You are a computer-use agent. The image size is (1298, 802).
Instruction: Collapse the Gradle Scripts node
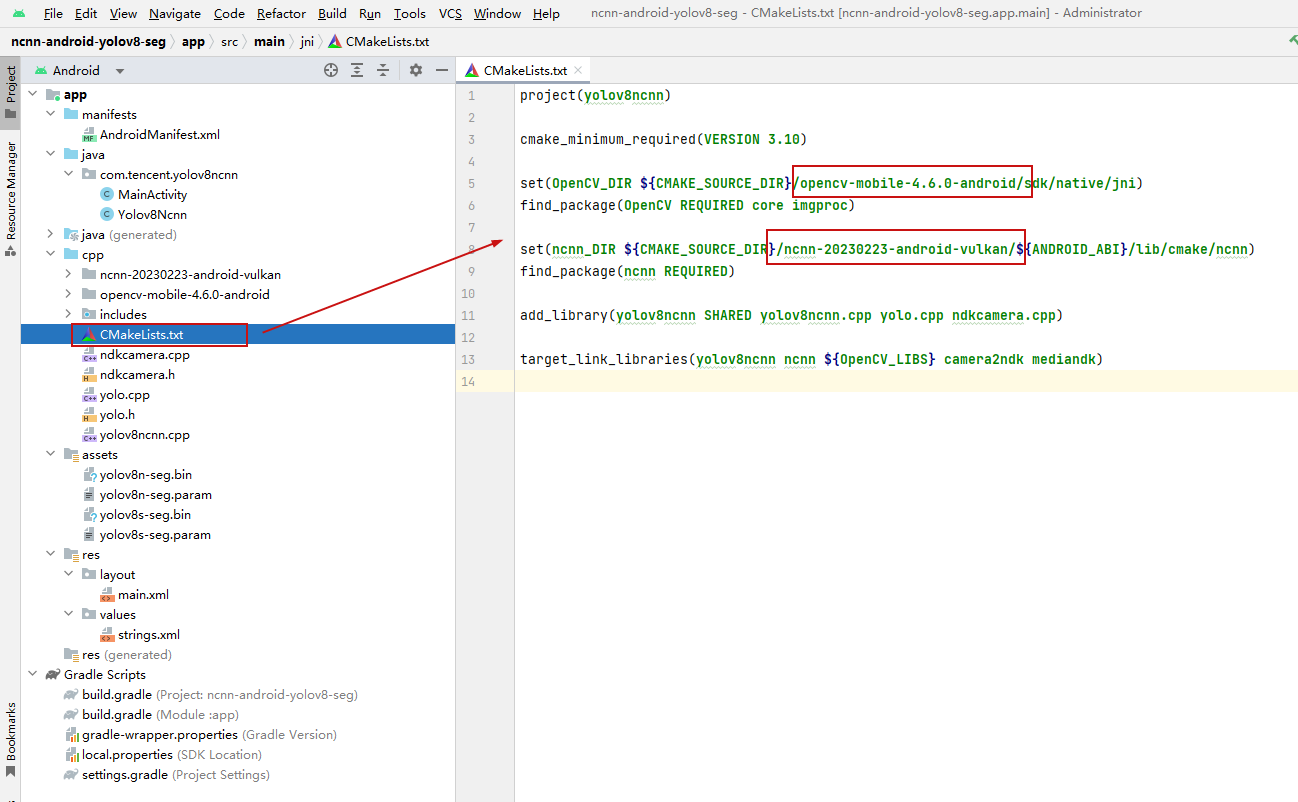[33, 674]
